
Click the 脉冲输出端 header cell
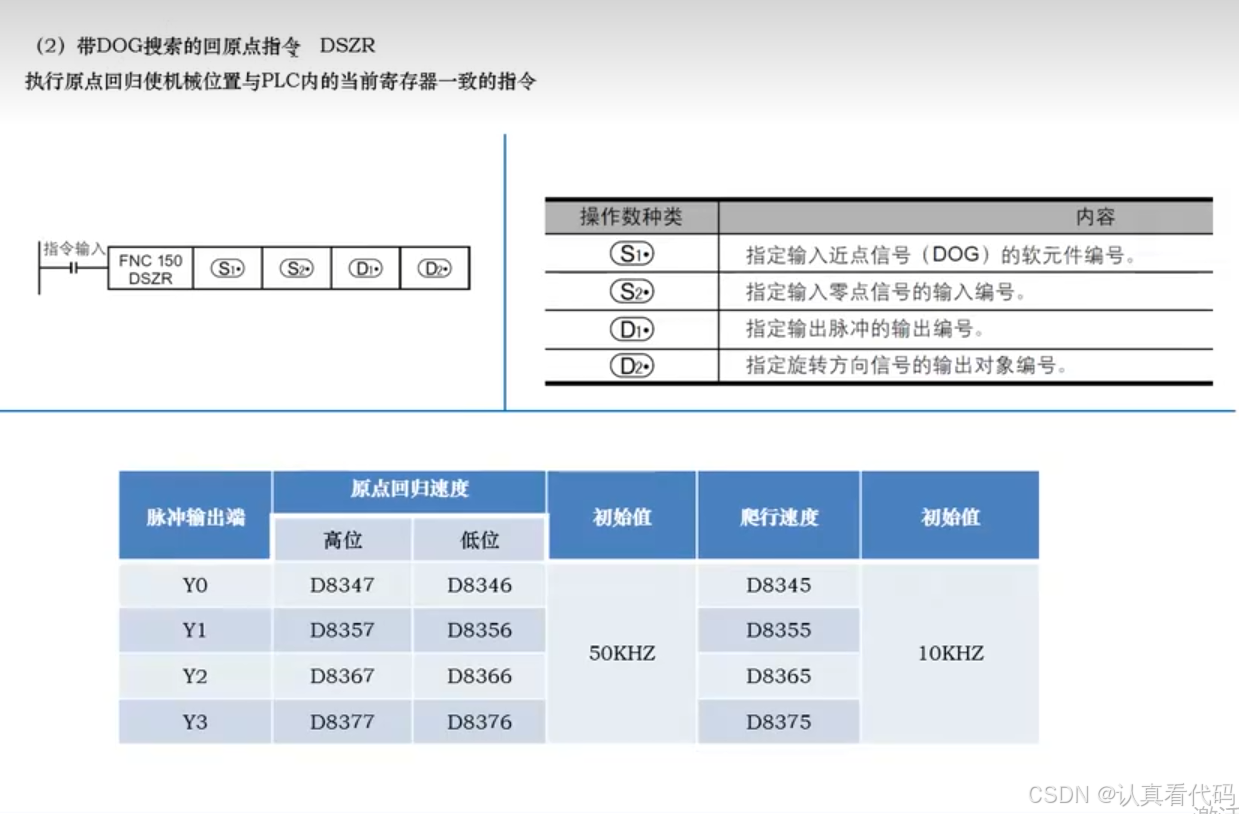pos(195,516)
